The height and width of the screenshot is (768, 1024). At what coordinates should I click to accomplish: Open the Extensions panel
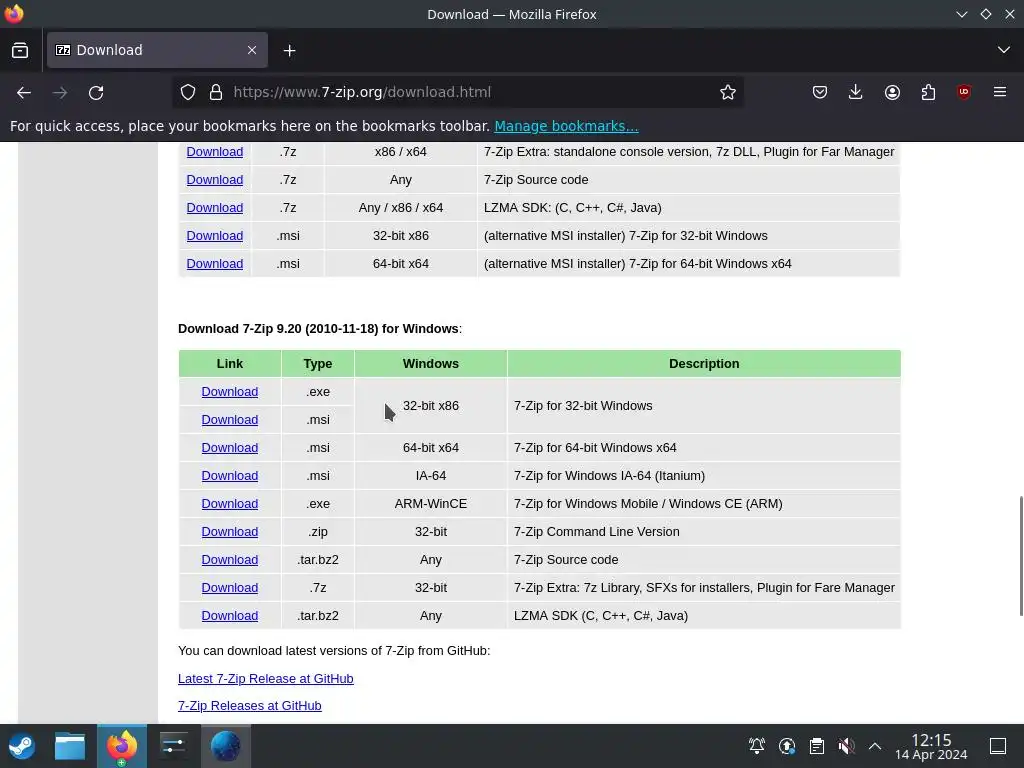pyautogui.click(x=928, y=93)
